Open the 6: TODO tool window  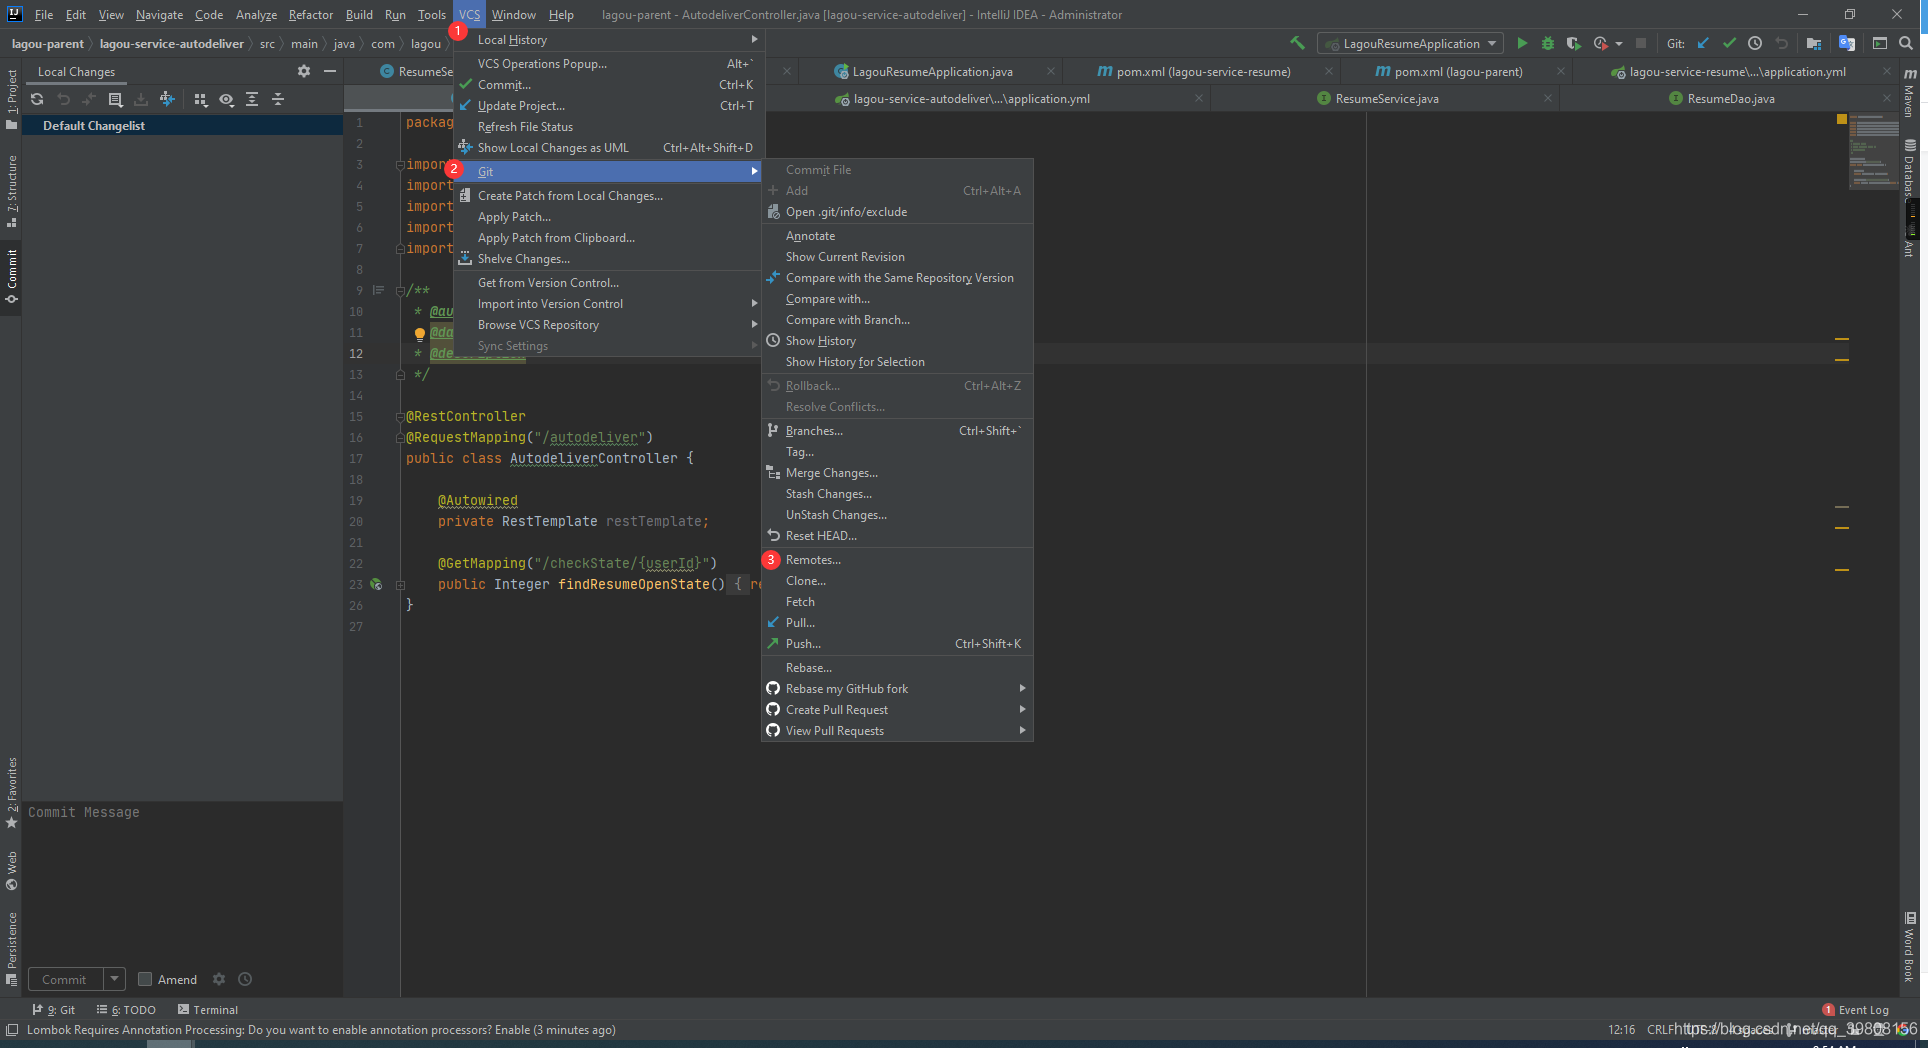coord(126,1010)
